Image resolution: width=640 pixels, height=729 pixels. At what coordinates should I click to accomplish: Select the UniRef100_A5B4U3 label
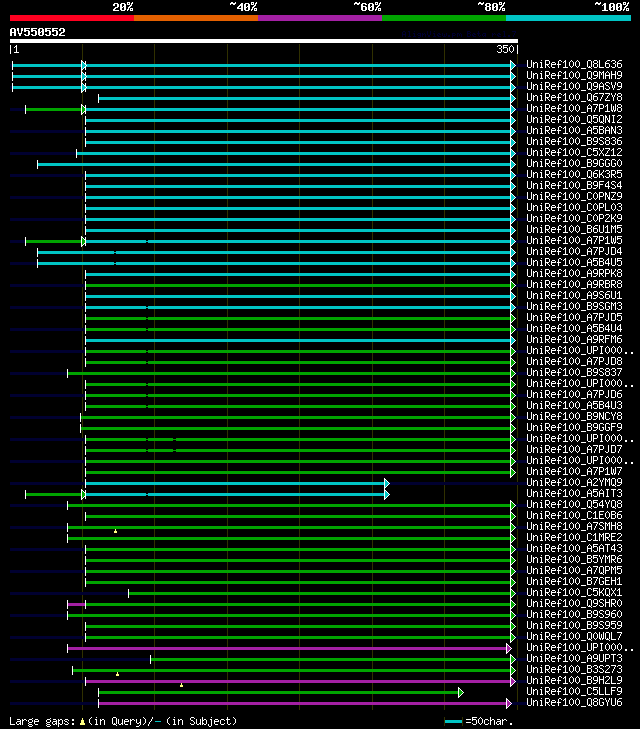point(574,405)
